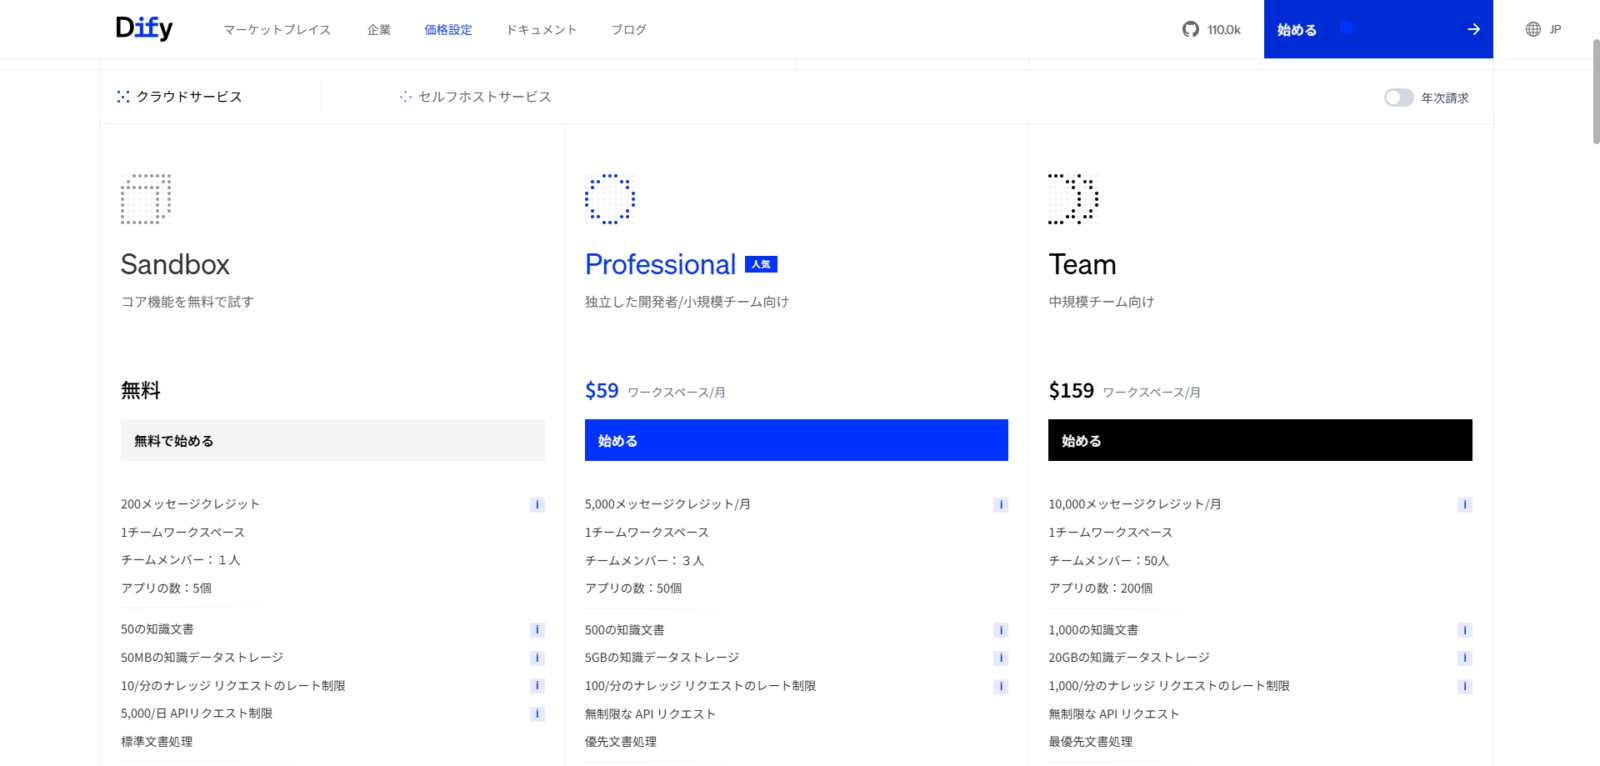Screen dimensions: 1600x766
Task: Click the page vertical scrollbar
Action: coord(1596,92)
